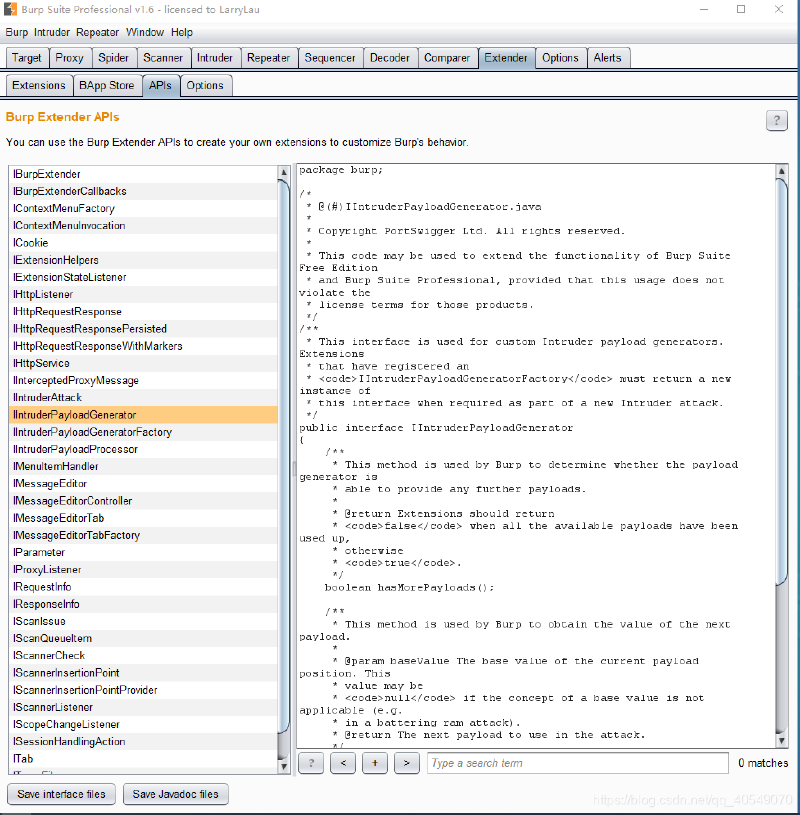Click the Save interface files button
Viewport: 800px width, 815px height.
[x=61, y=794]
